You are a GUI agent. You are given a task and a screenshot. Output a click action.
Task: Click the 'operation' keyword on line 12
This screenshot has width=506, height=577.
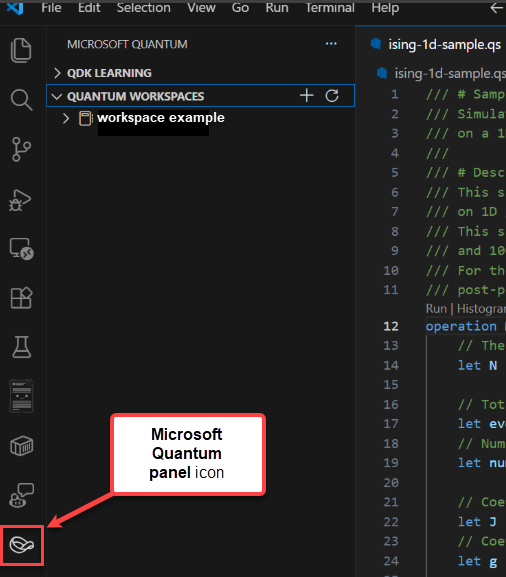click(461, 326)
